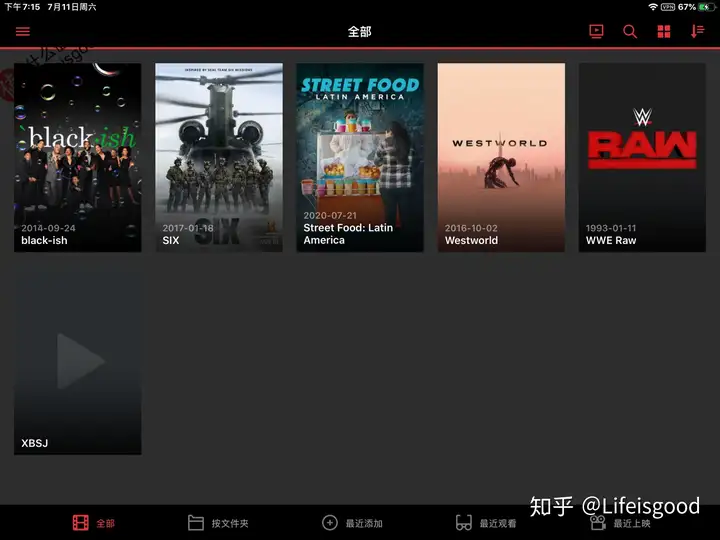
Task: Click the date 2020-07-21
Action: (x=330, y=215)
